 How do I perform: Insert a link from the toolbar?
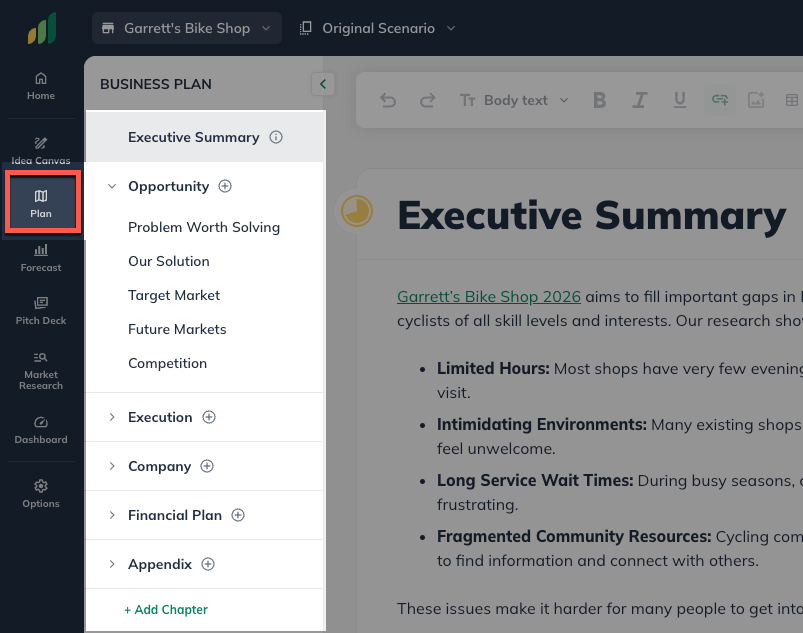tap(720, 100)
